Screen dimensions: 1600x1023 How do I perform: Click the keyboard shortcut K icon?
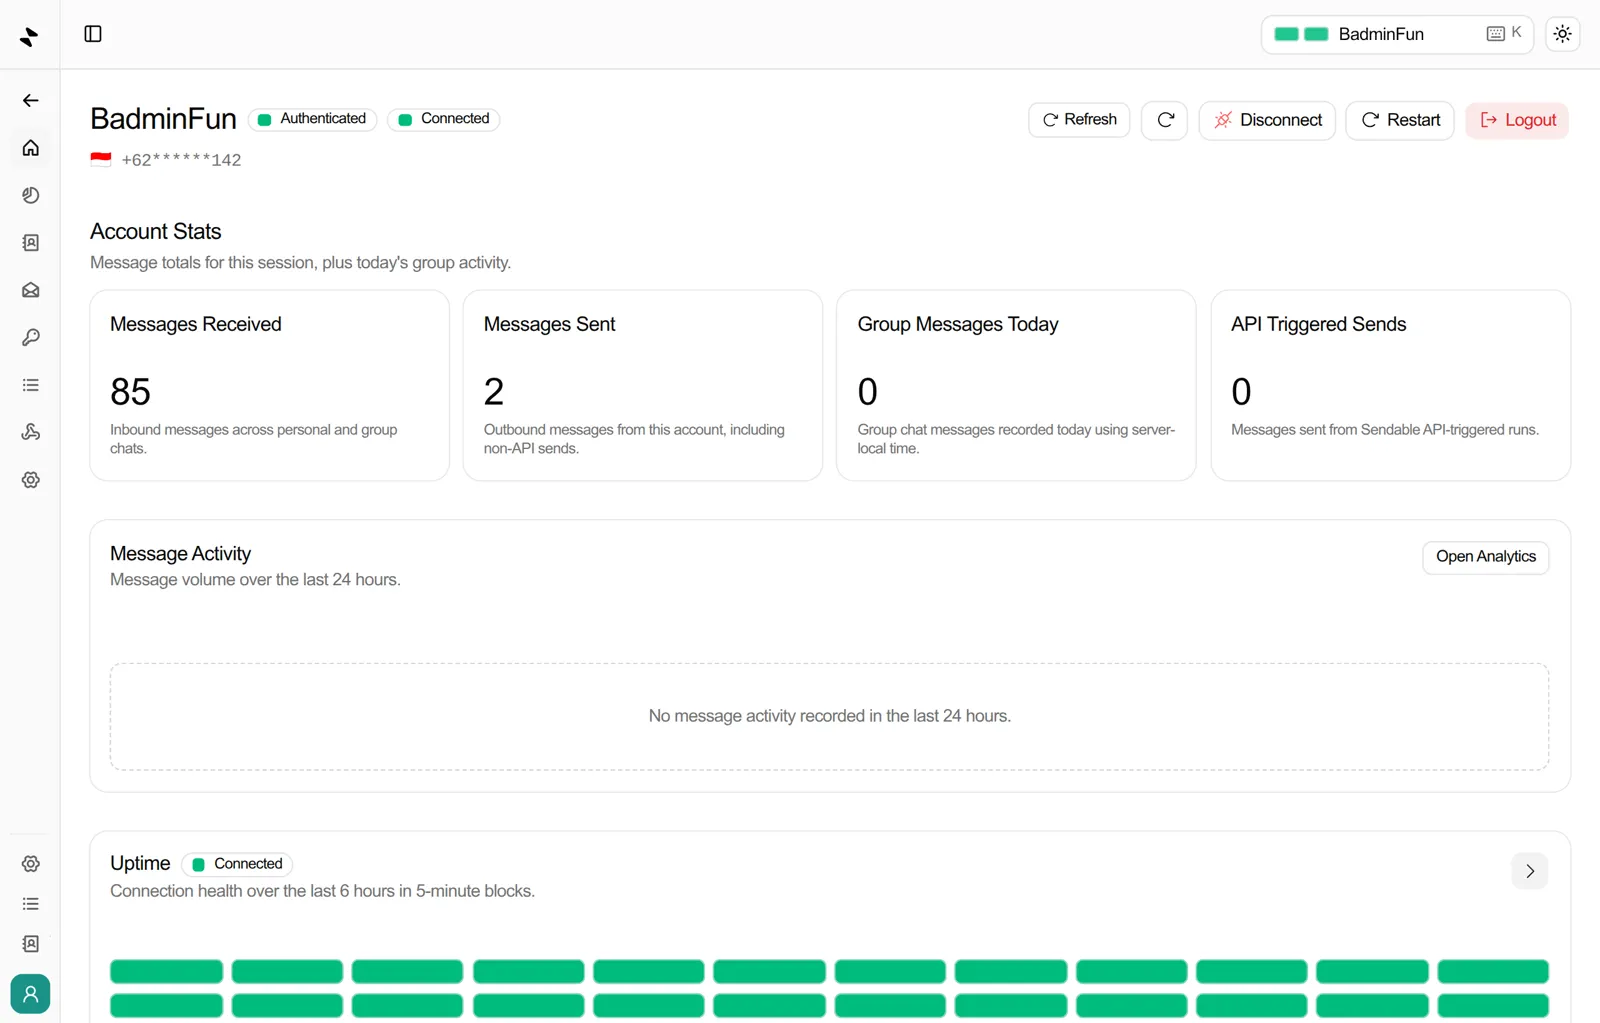1504,33
